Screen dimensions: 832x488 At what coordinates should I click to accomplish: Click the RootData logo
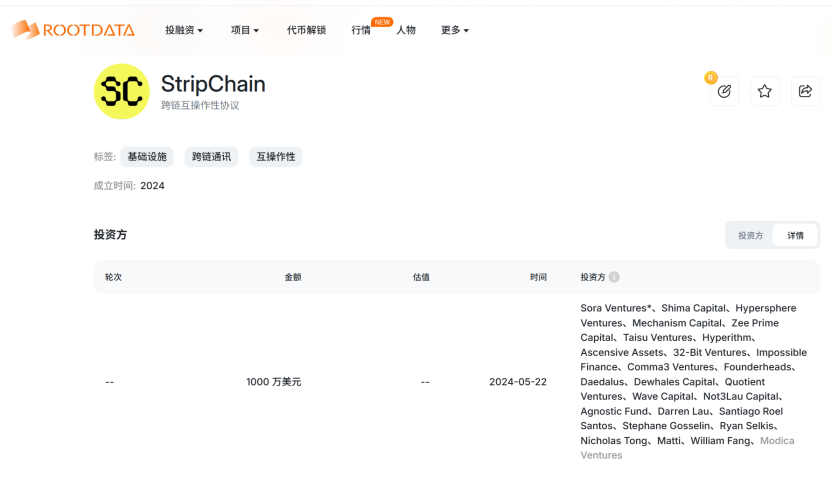coord(73,30)
